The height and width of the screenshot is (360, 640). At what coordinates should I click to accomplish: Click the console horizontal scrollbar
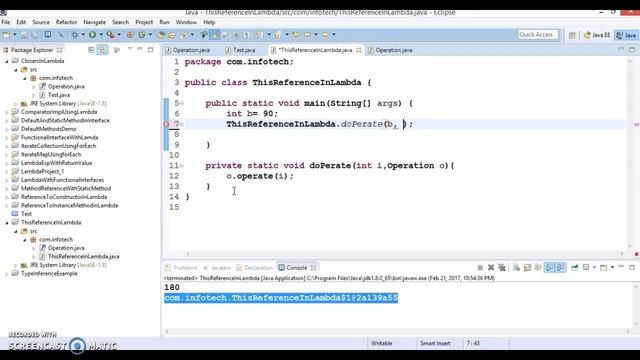[x=398, y=331]
